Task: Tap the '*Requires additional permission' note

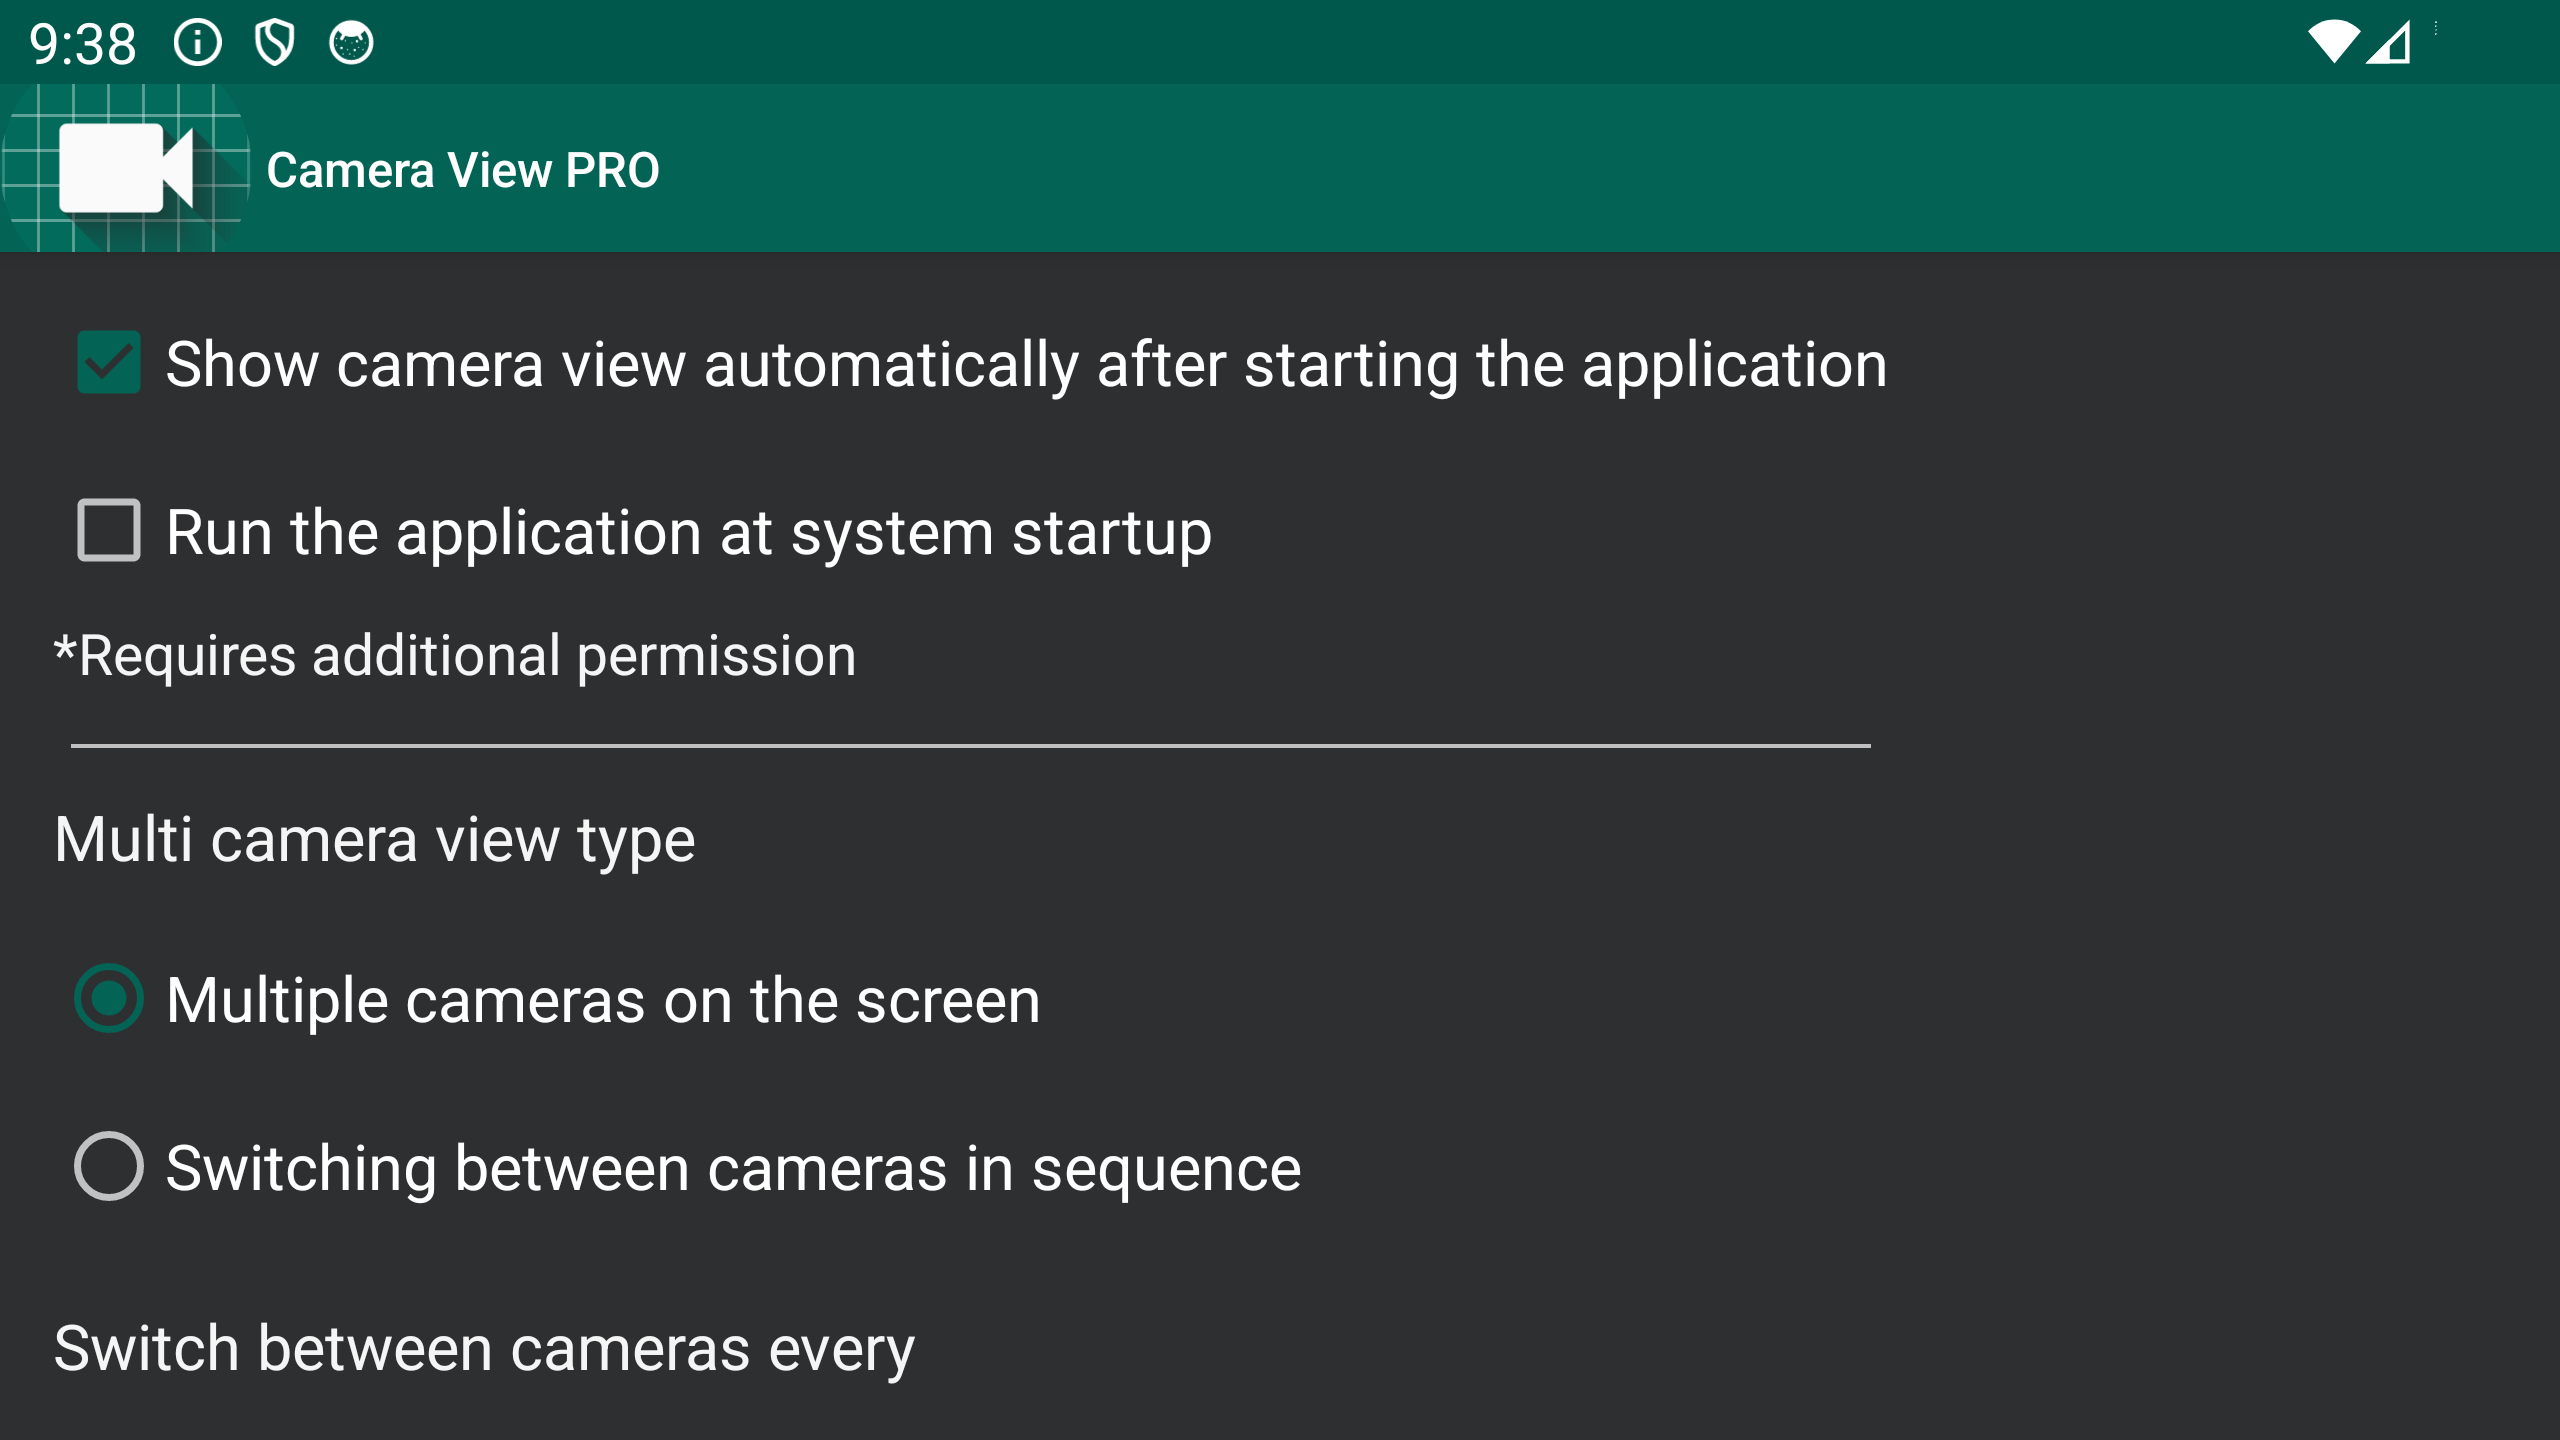Action: (455, 657)
